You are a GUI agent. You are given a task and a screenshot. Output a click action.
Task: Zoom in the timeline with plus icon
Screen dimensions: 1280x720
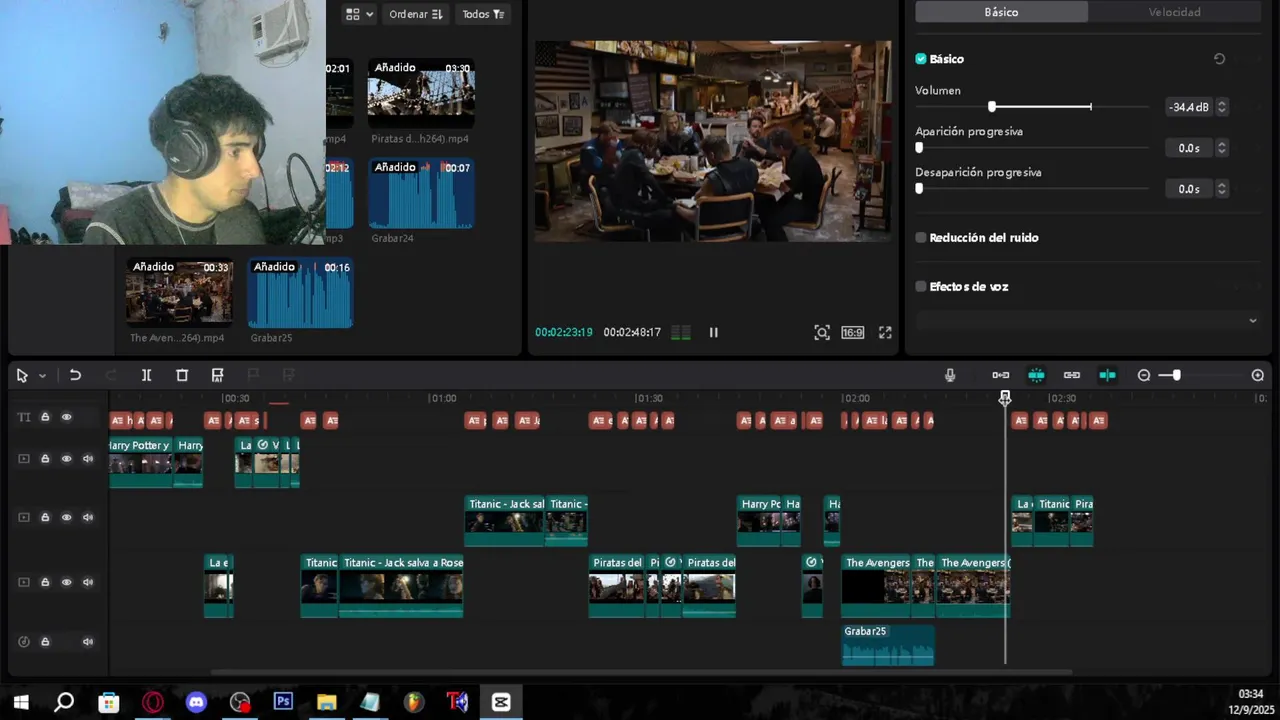pos(1258,376)
